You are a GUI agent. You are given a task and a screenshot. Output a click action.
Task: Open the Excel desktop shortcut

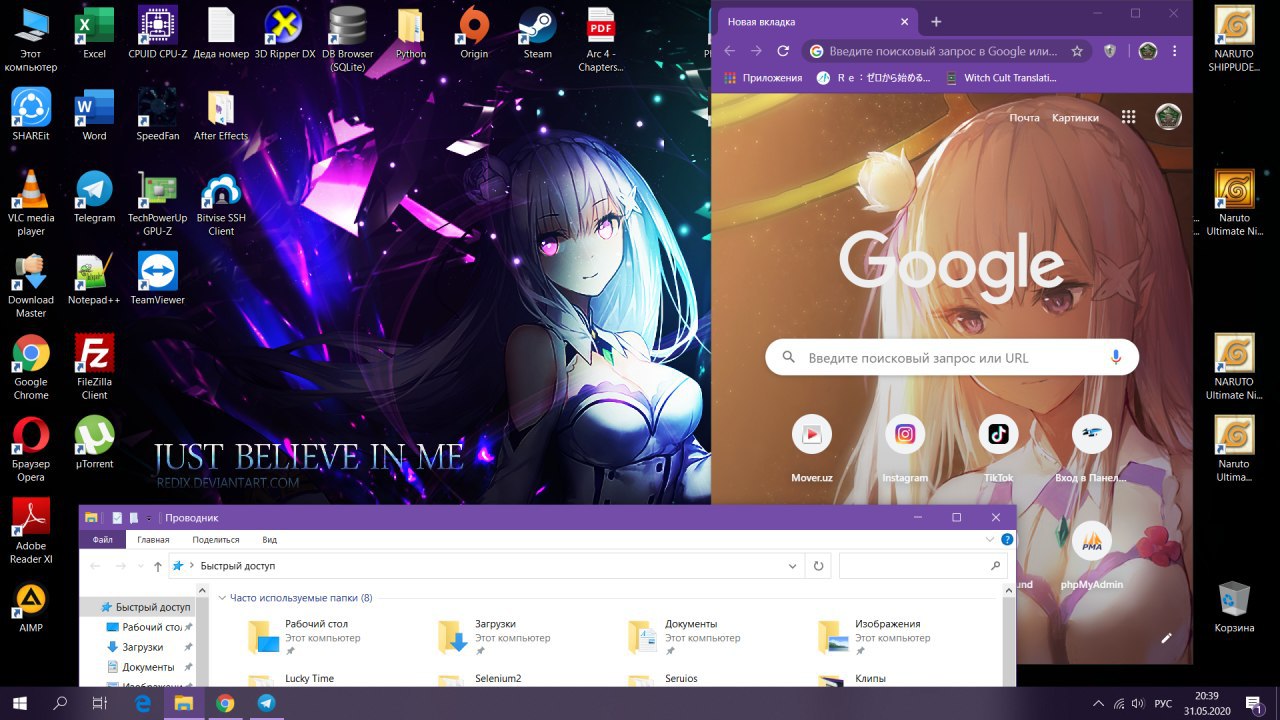(x=94, y=34)
